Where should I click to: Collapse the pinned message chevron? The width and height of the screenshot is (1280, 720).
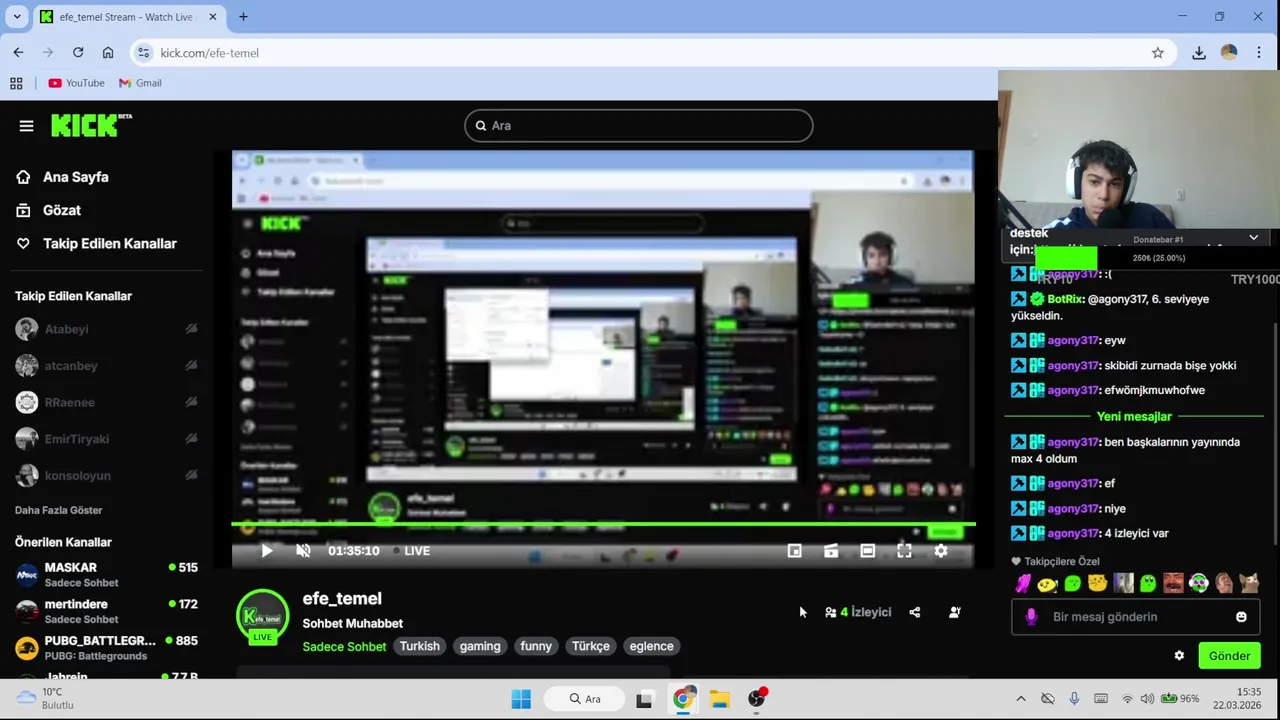(1253, 237)
